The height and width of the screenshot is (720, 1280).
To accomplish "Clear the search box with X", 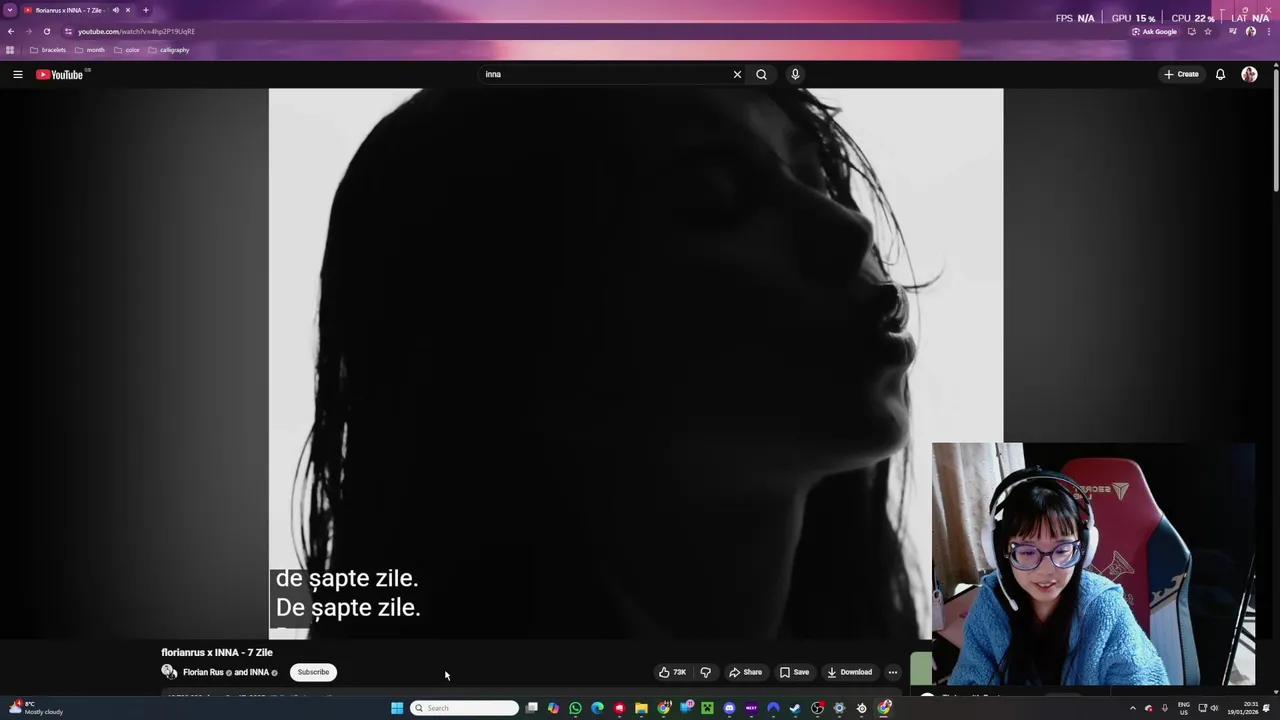I will (737, 74).
